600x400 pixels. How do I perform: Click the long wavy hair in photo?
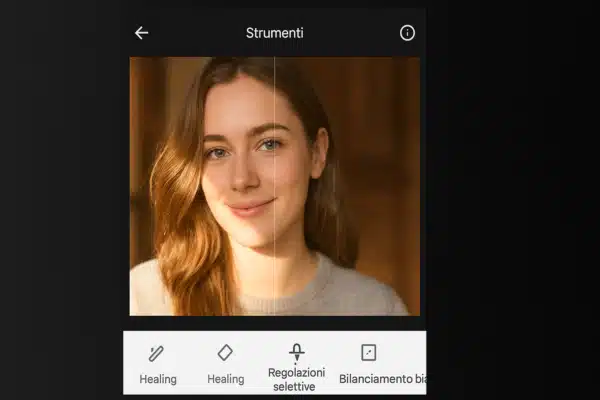click(180, 230)
